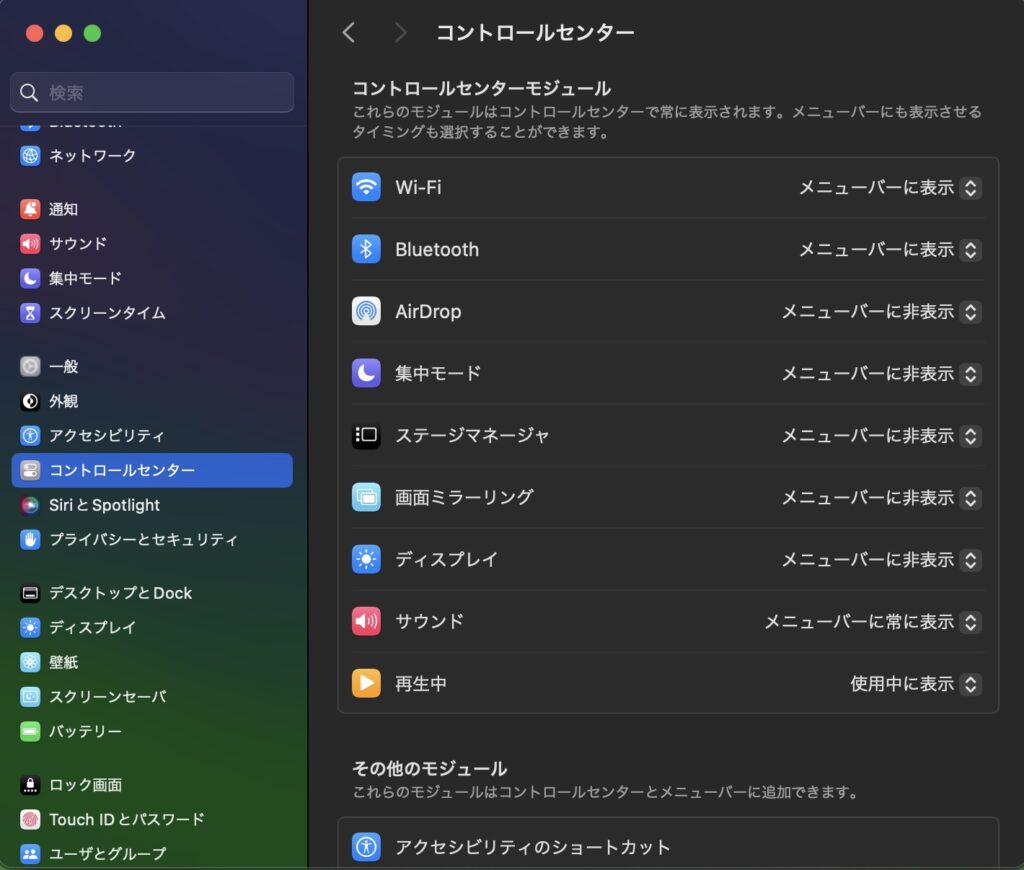The height and width of the screenshot is (870, 1024).
Task: Click the AirDrop module icon
Action: pos(366,311)
